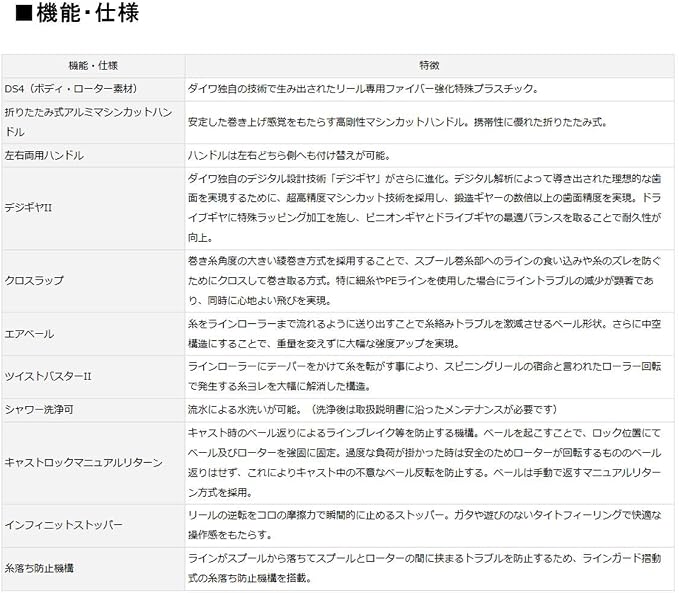This screenshot has width=679, height=593.
Task: Click the '機能・仕様' column header
Action: click(93, 65)
